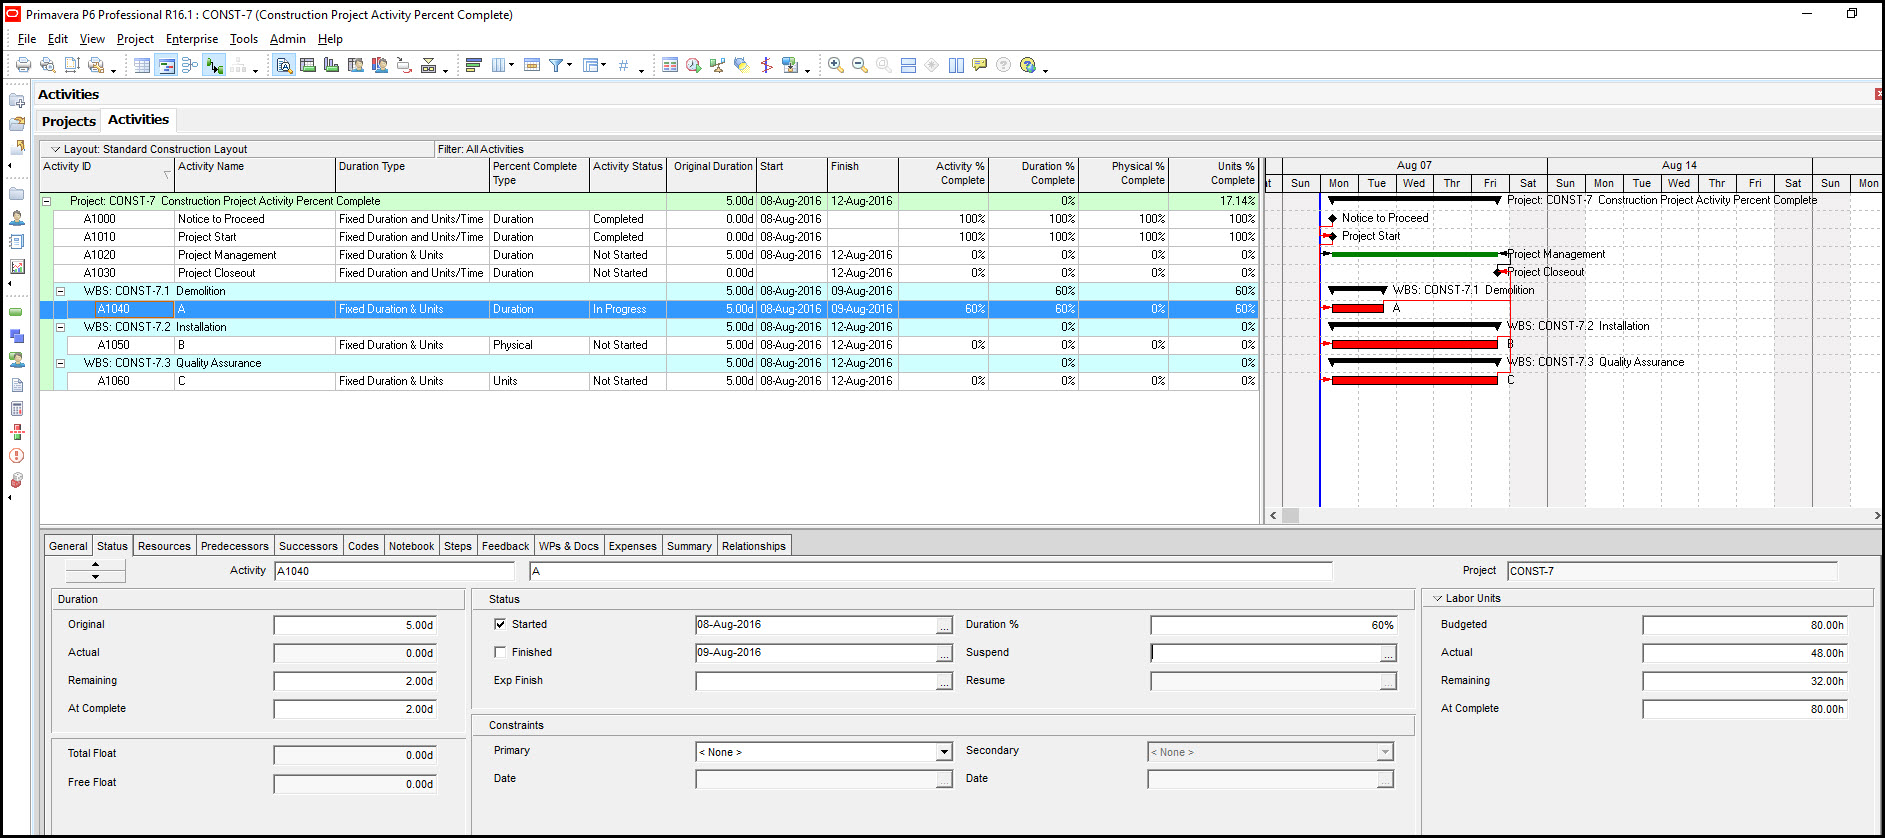Browse the Finished date picker button
Viewport: 1885px width, 838px height.
point(944,653)
